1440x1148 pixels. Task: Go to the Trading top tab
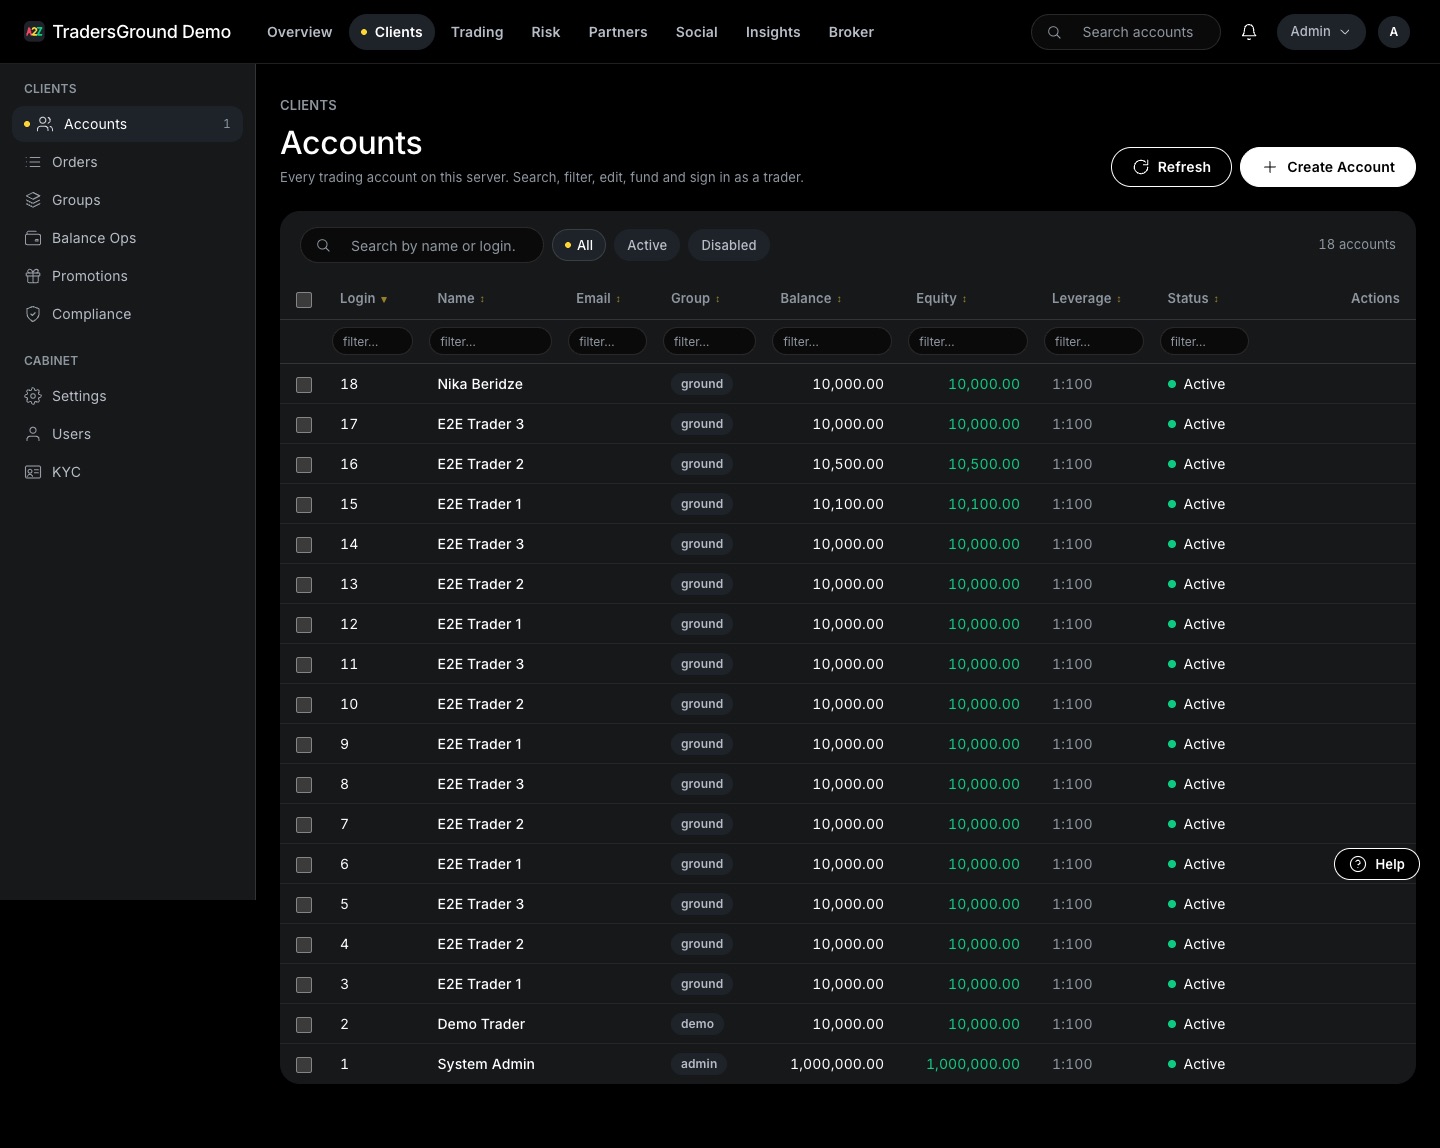pyautogui.click(x=477, y=32)
